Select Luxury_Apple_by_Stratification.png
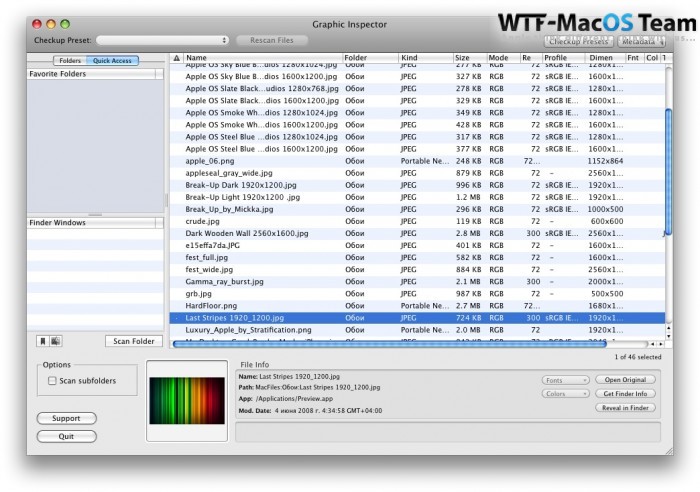 point(417,330)
